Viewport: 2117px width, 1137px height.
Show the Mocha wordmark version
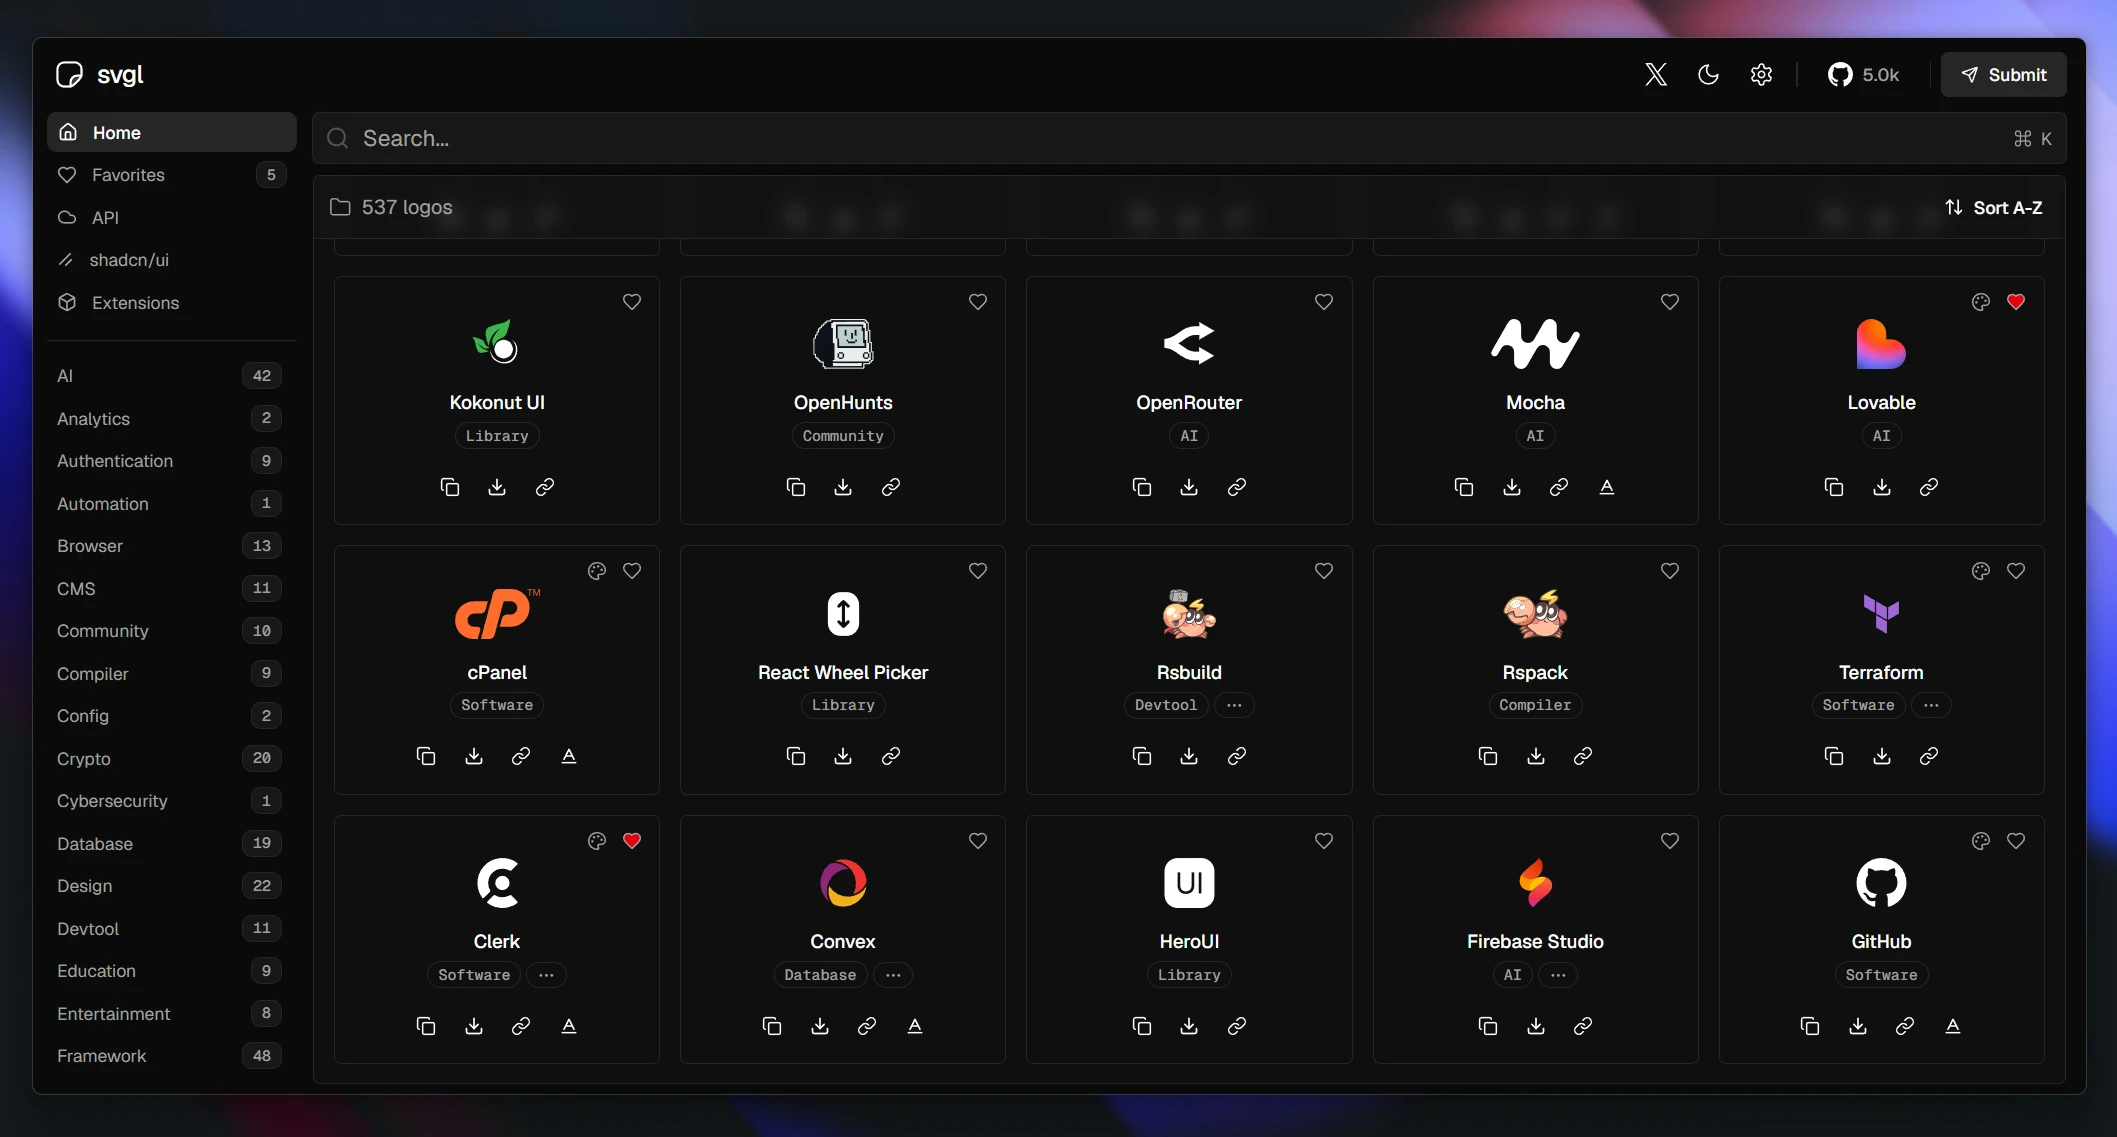(x=1607, y=487)
